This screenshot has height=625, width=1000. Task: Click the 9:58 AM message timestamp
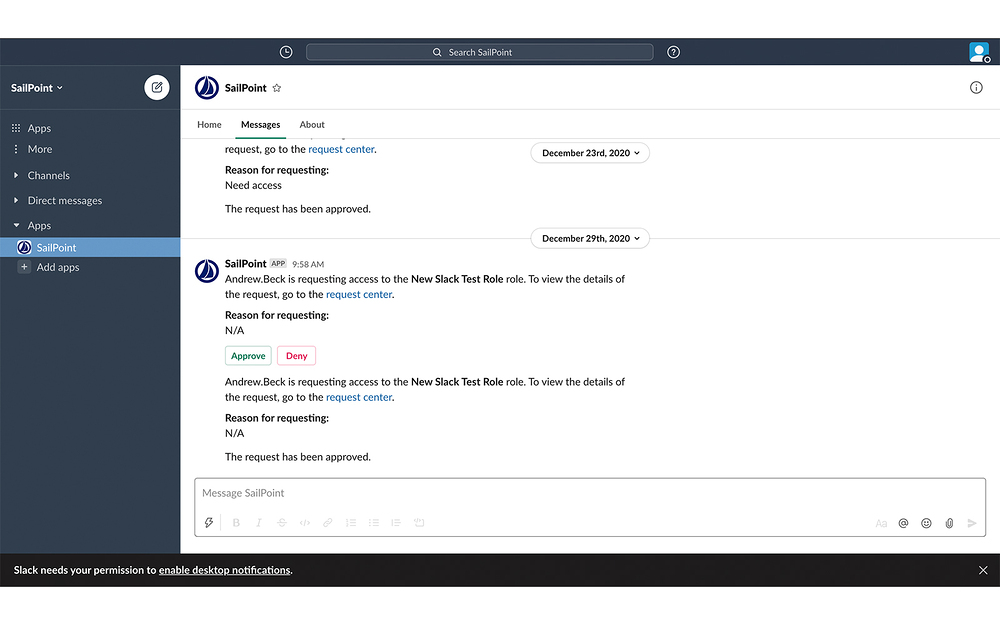click(x=308, y=264)
